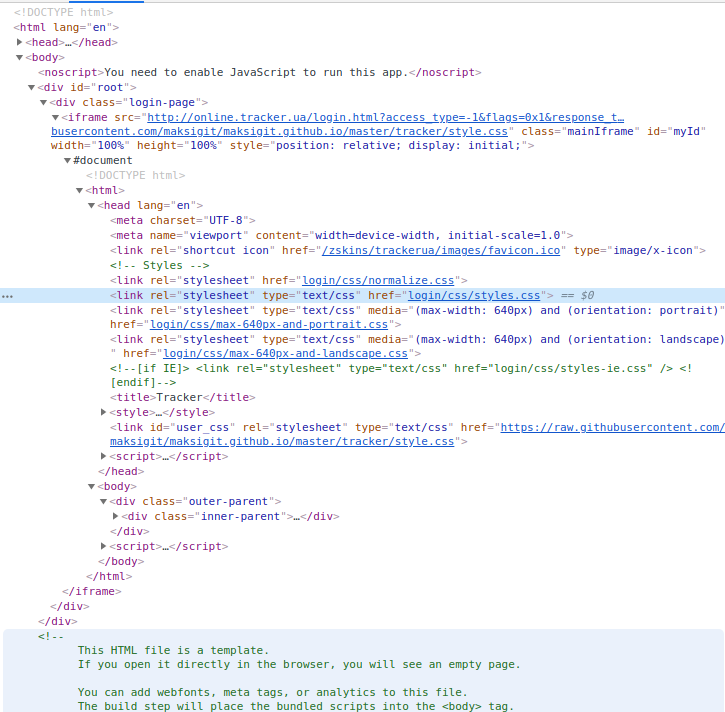Expand the collapsed style element
725x712 pixels.
point(104,412)
